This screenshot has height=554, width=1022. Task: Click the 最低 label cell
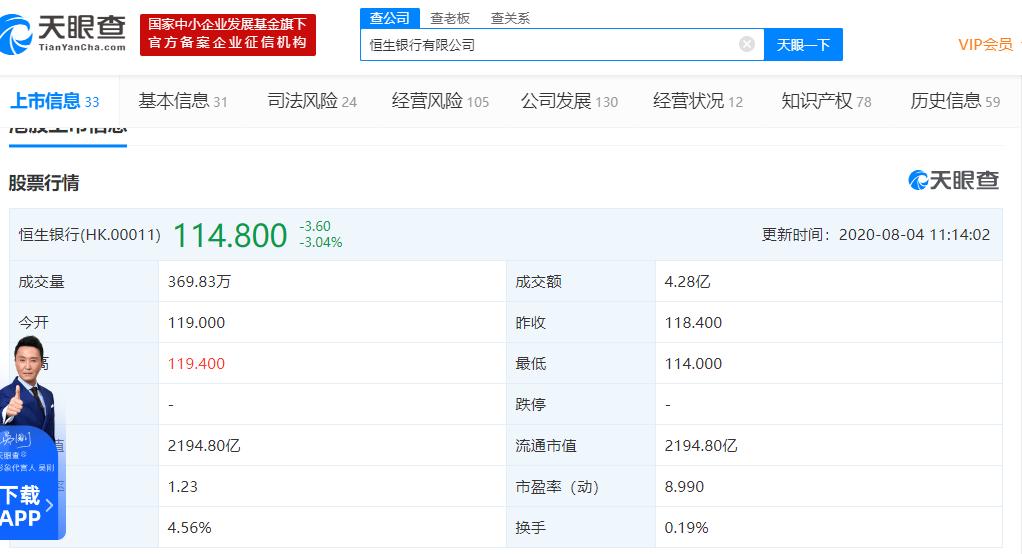pos(581,364)
